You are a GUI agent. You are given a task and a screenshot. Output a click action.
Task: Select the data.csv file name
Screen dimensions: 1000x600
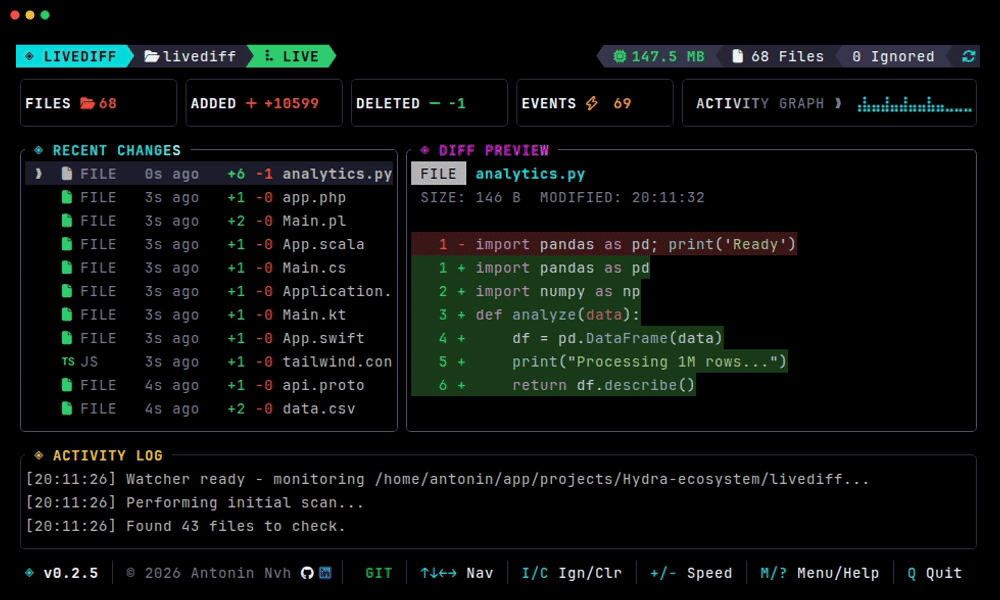pyautogui.click(x=319, y=409)
